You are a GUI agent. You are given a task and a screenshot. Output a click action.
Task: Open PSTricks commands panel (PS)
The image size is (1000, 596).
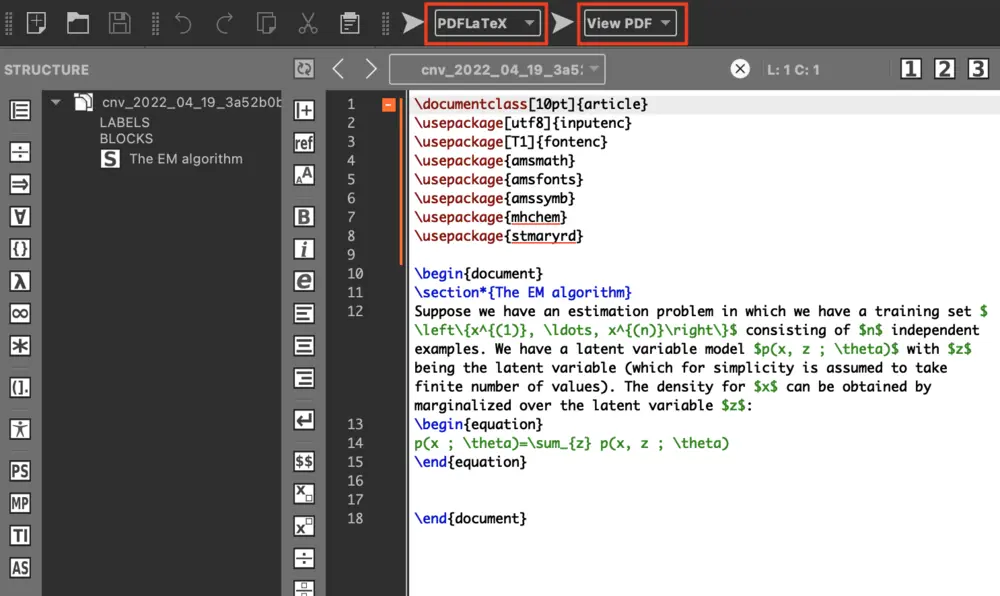(20, 471)
